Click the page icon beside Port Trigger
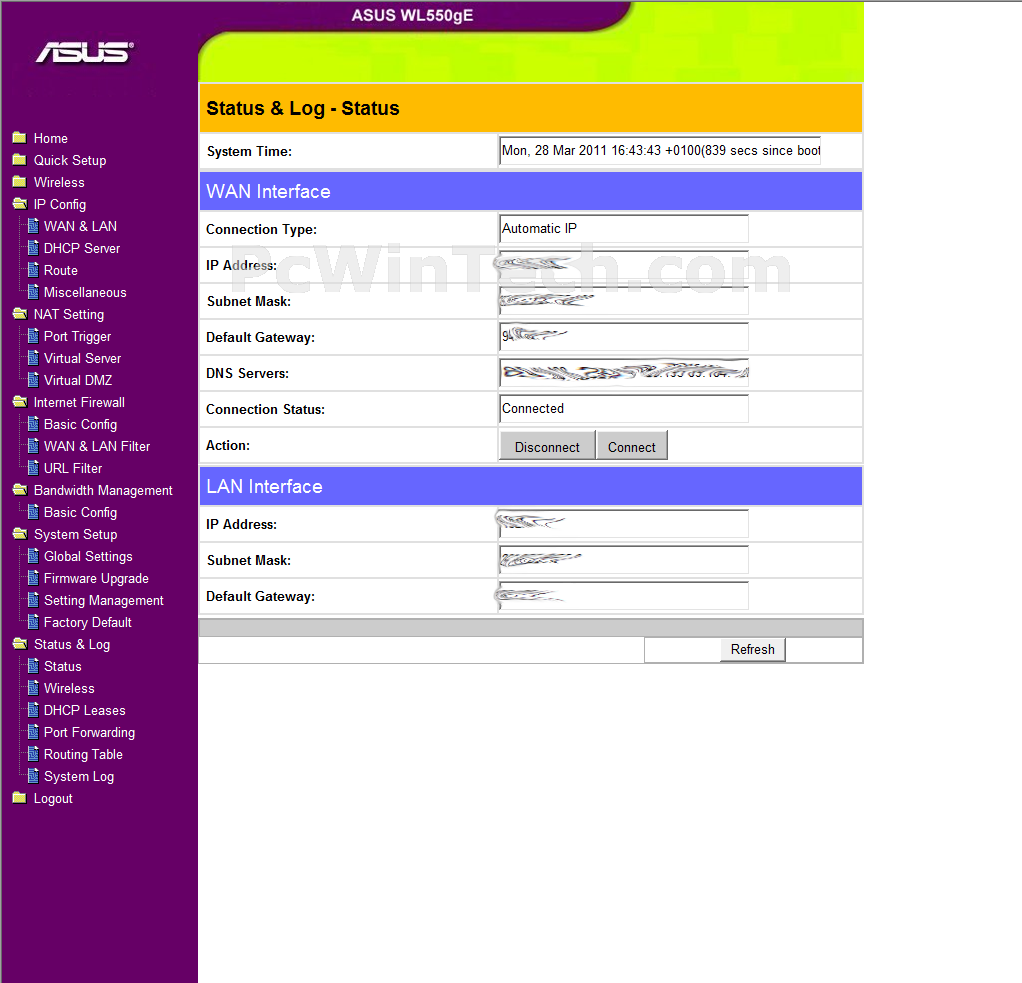Viewport: 1022px width, 983px height. click(33, 336)
